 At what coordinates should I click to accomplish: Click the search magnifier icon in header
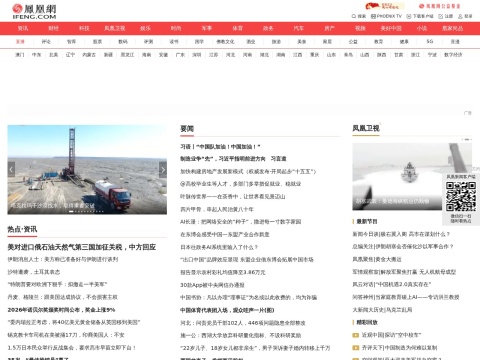[354, 16]
